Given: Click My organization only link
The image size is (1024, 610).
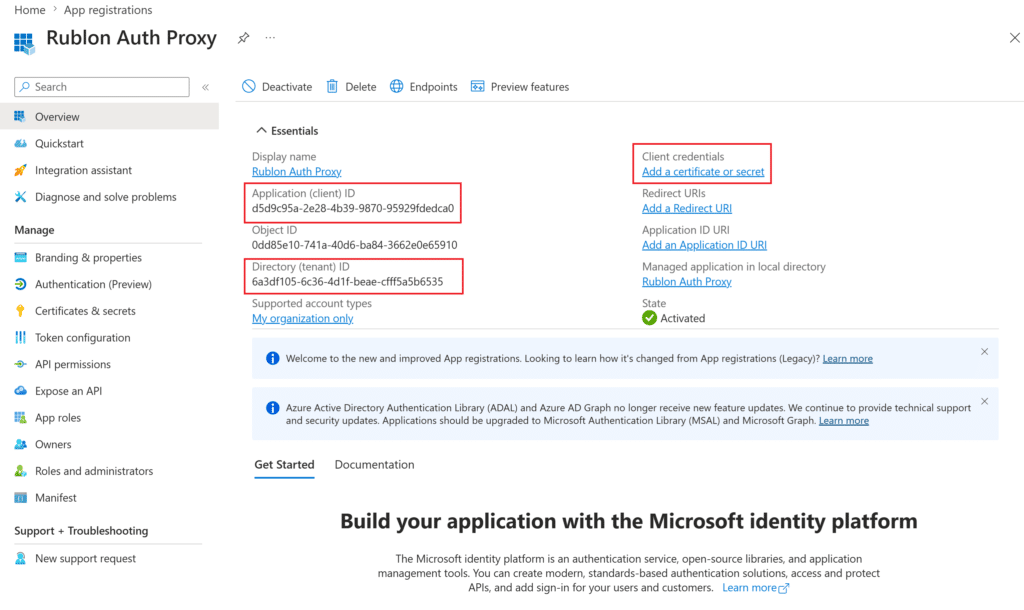Looking at the screenshot, I should tap(302, 318).
